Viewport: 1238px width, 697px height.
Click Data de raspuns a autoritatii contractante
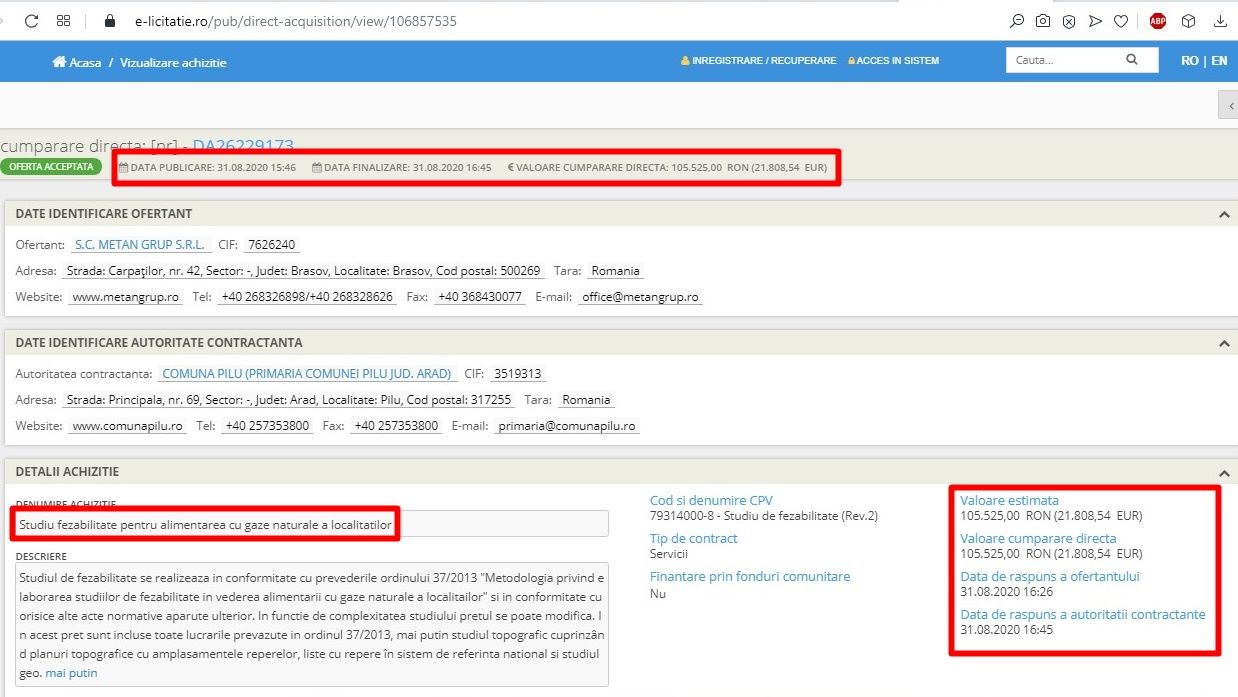pyautogui.click(x=1083, y=614)
